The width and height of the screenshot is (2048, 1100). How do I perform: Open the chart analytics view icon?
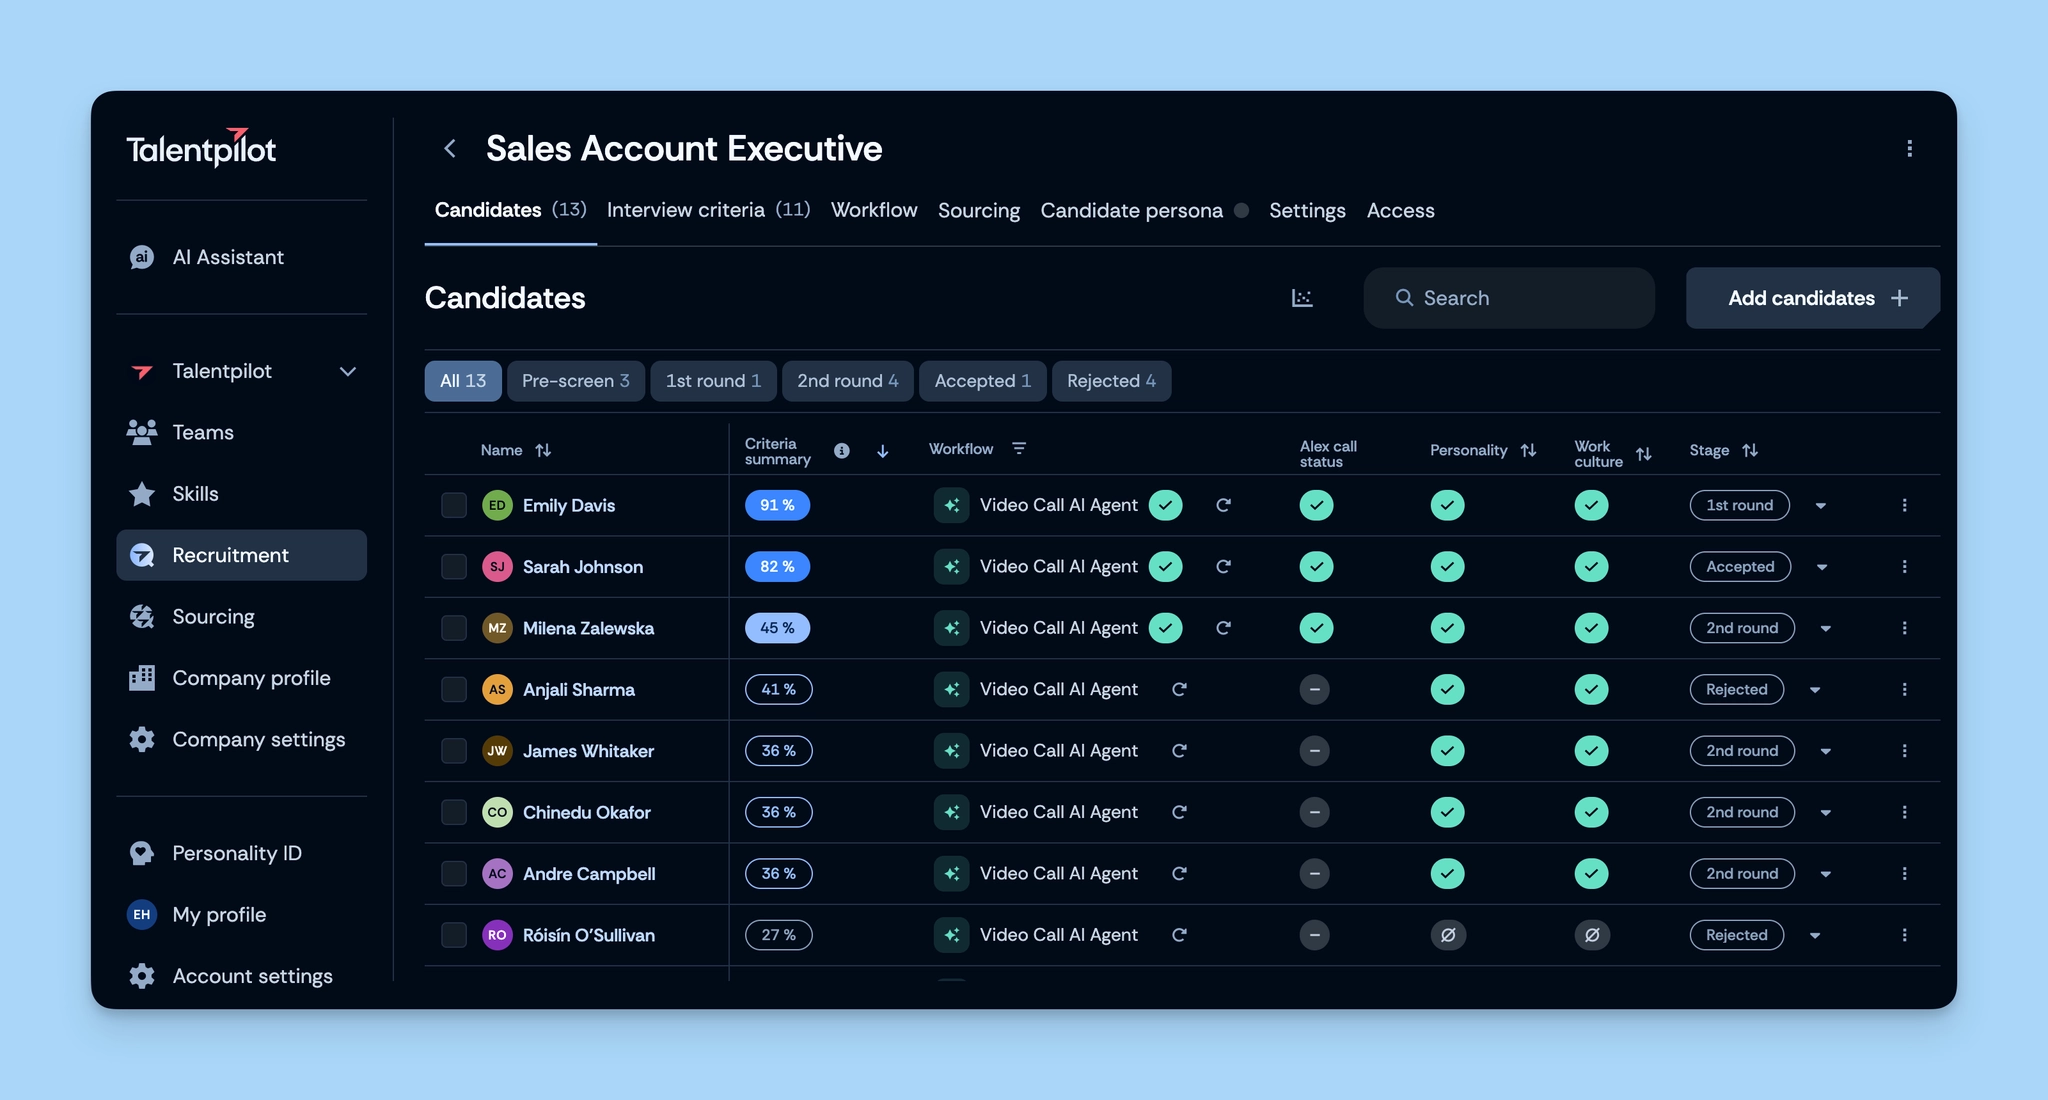coord(1301,298)
